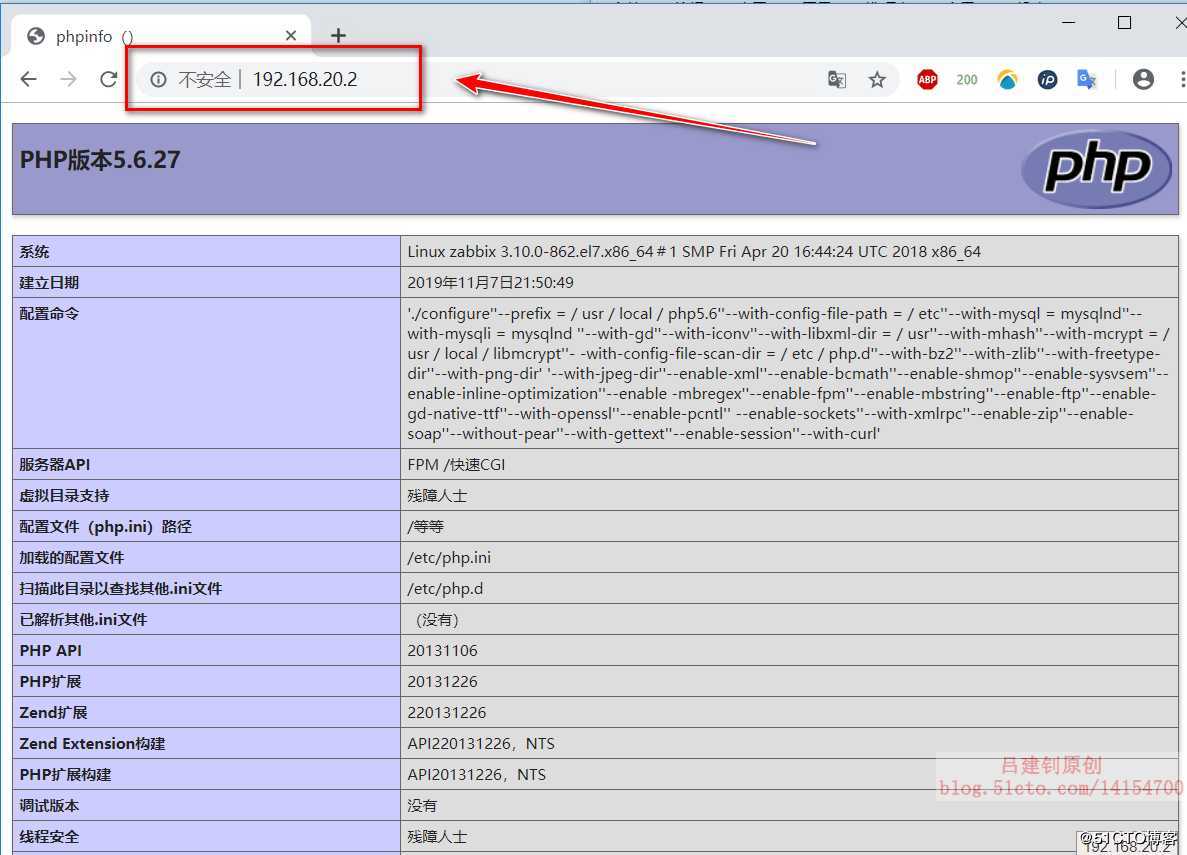Minimize the browser window
The image size is (1187, 855).
[1069, 23]
